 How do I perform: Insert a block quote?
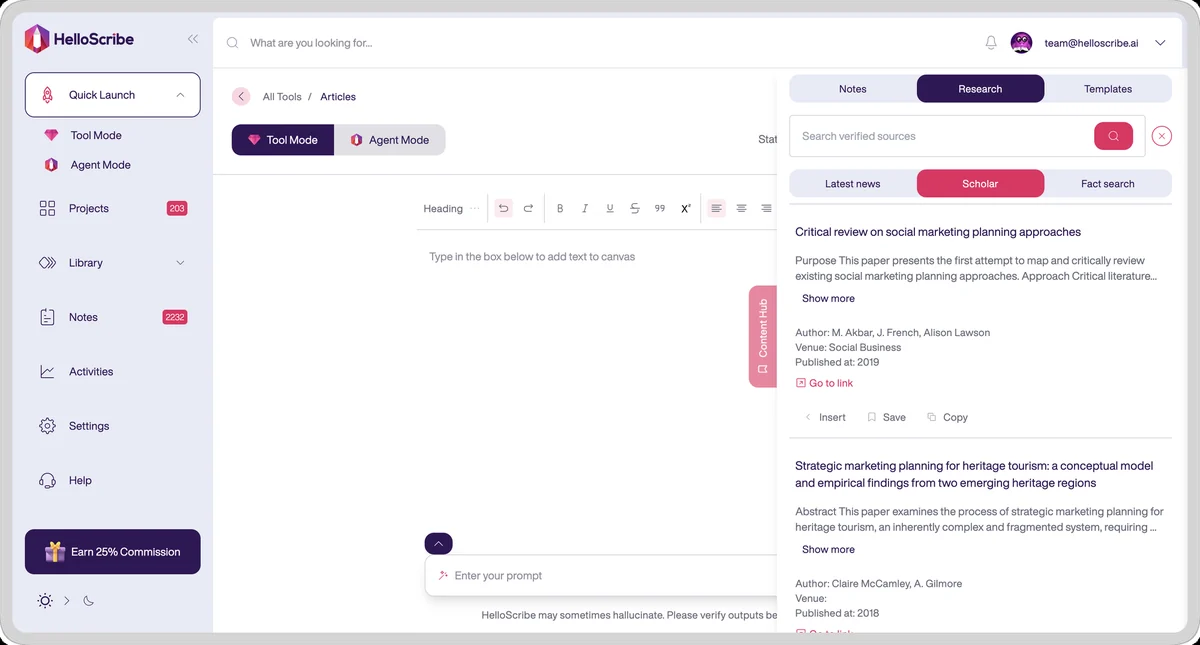(660, 208)
